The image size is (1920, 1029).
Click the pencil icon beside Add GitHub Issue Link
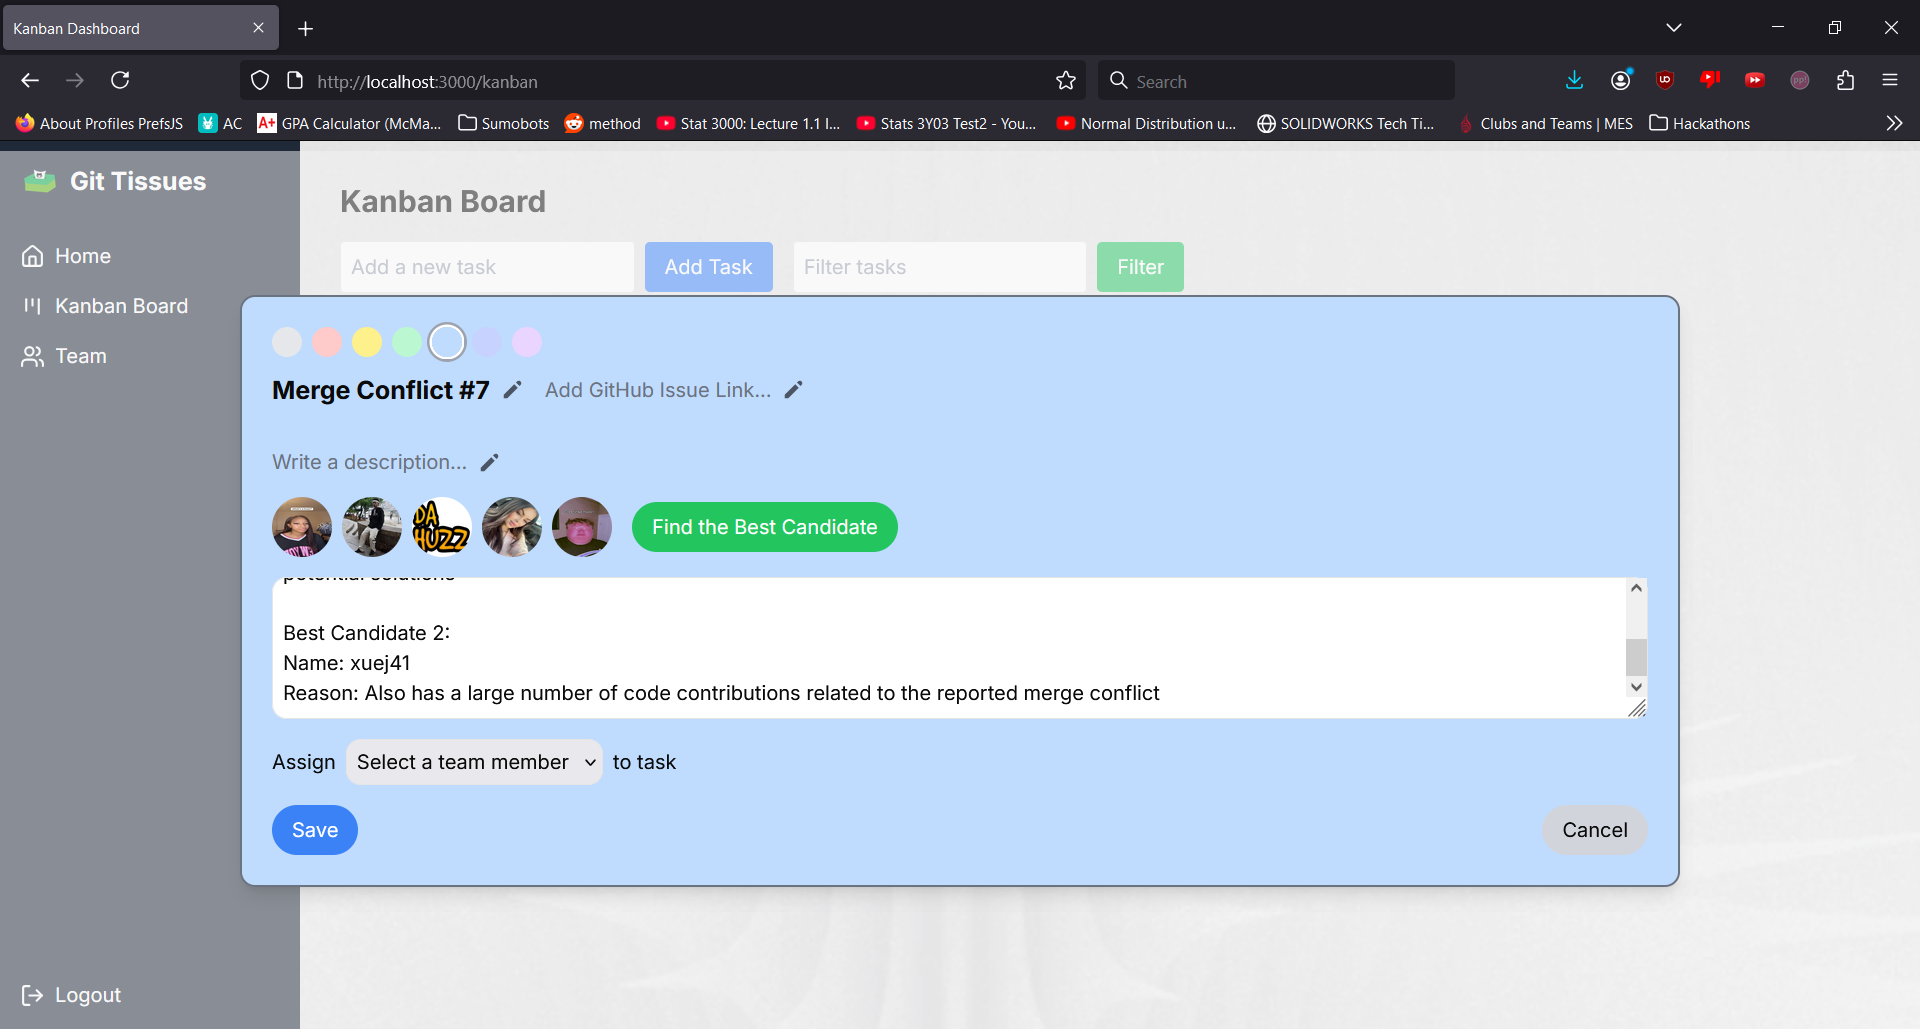pyautogui.click(x=793, y=390)
